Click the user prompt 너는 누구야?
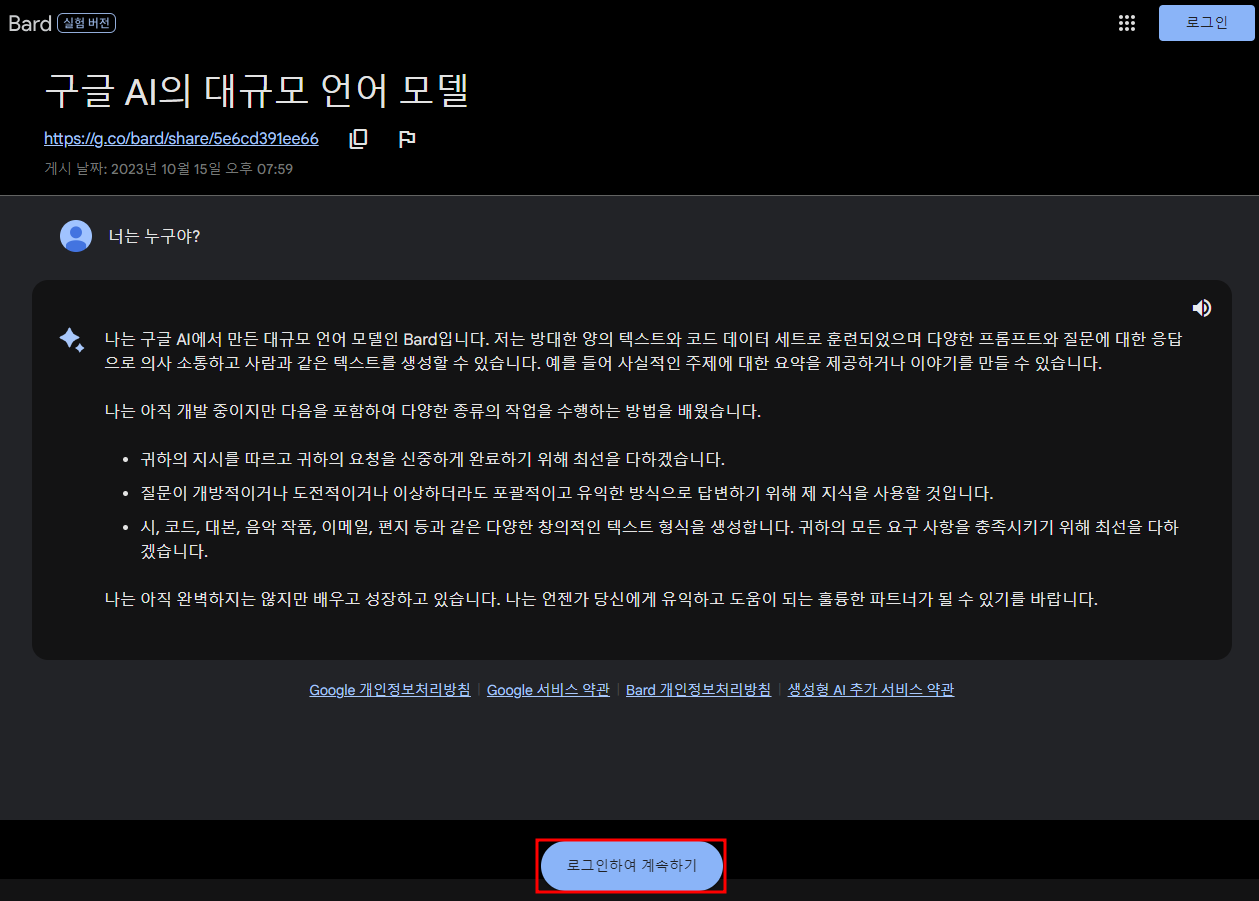 pyautogui.click(x=154, y=237)
